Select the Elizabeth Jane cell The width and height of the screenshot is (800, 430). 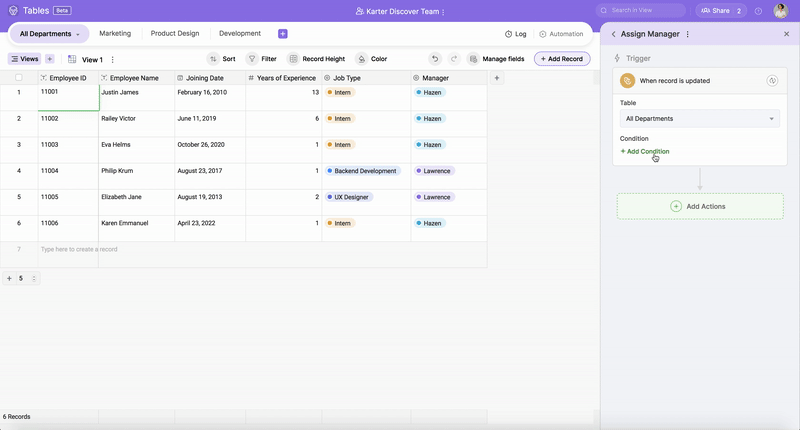[x=136, y=202]
